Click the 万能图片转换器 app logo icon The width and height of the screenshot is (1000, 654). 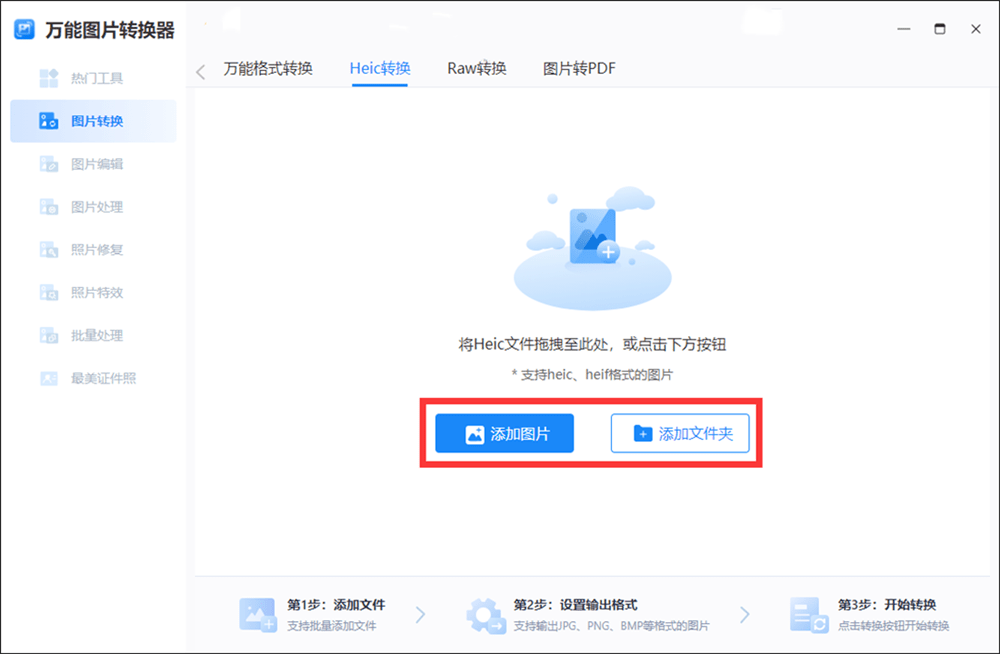[24, 29]
